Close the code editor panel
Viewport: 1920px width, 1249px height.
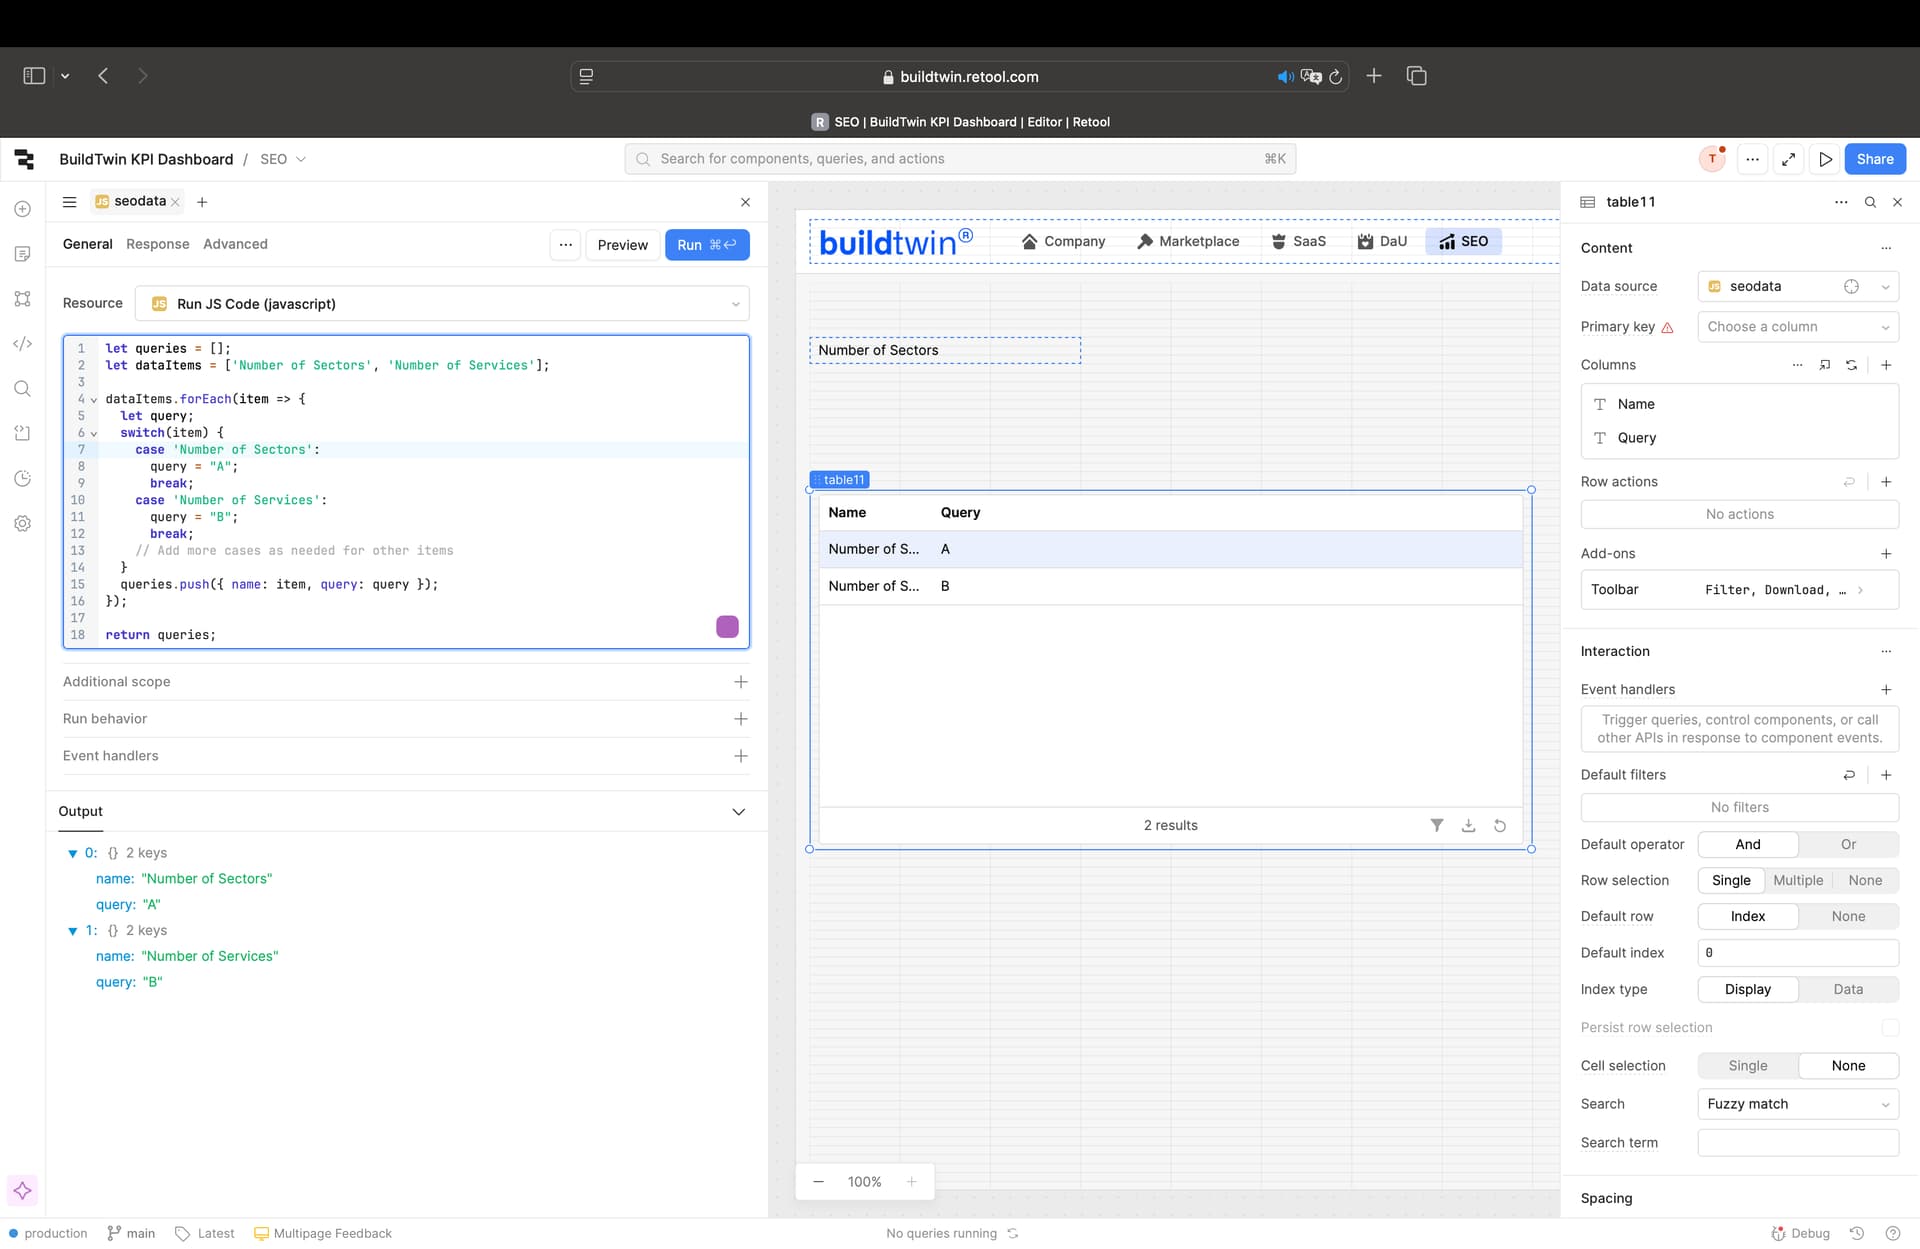[745, 202]
